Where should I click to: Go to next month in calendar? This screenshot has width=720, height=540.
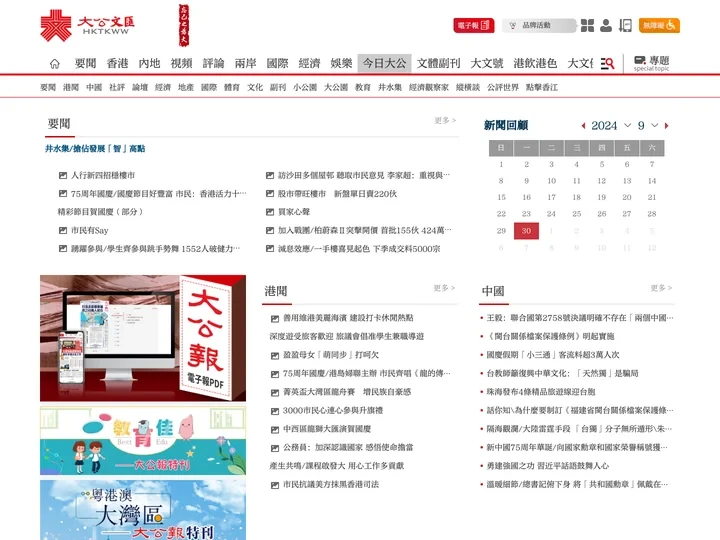(x=667, y=126)
